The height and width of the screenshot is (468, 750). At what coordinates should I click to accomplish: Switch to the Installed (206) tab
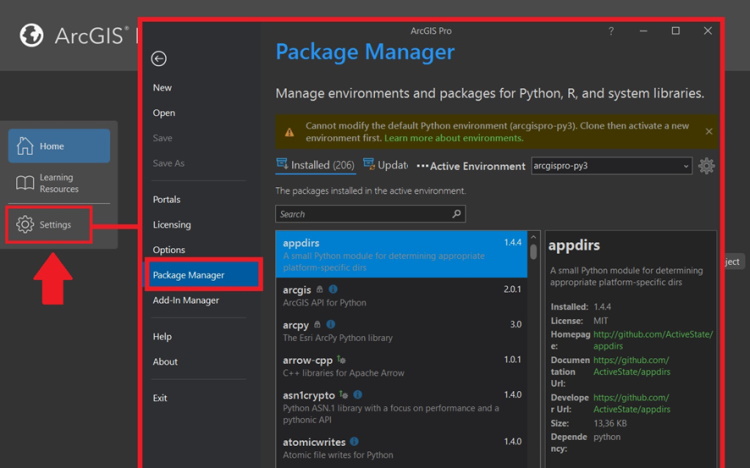pos(315,165)
